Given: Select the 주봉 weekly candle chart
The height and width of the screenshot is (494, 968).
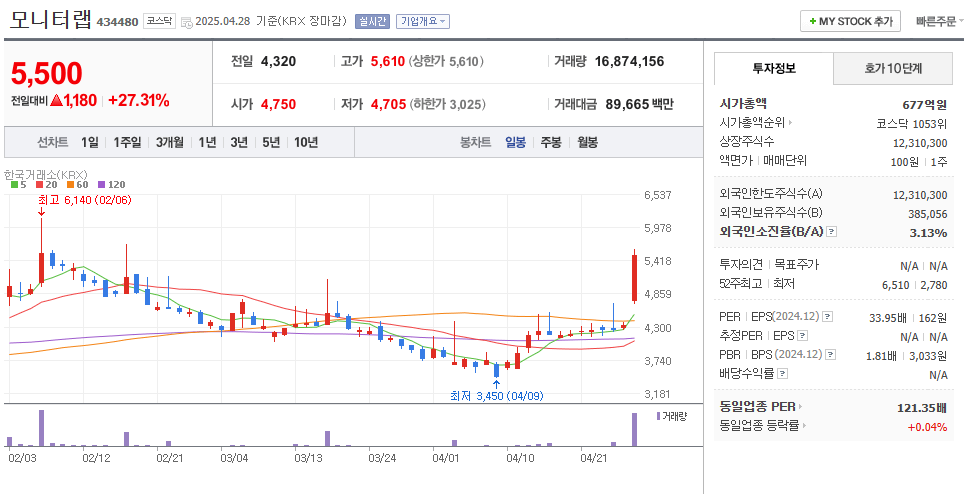Looking at the screenshot, I should pyautogui.click(x=551, y=142).
